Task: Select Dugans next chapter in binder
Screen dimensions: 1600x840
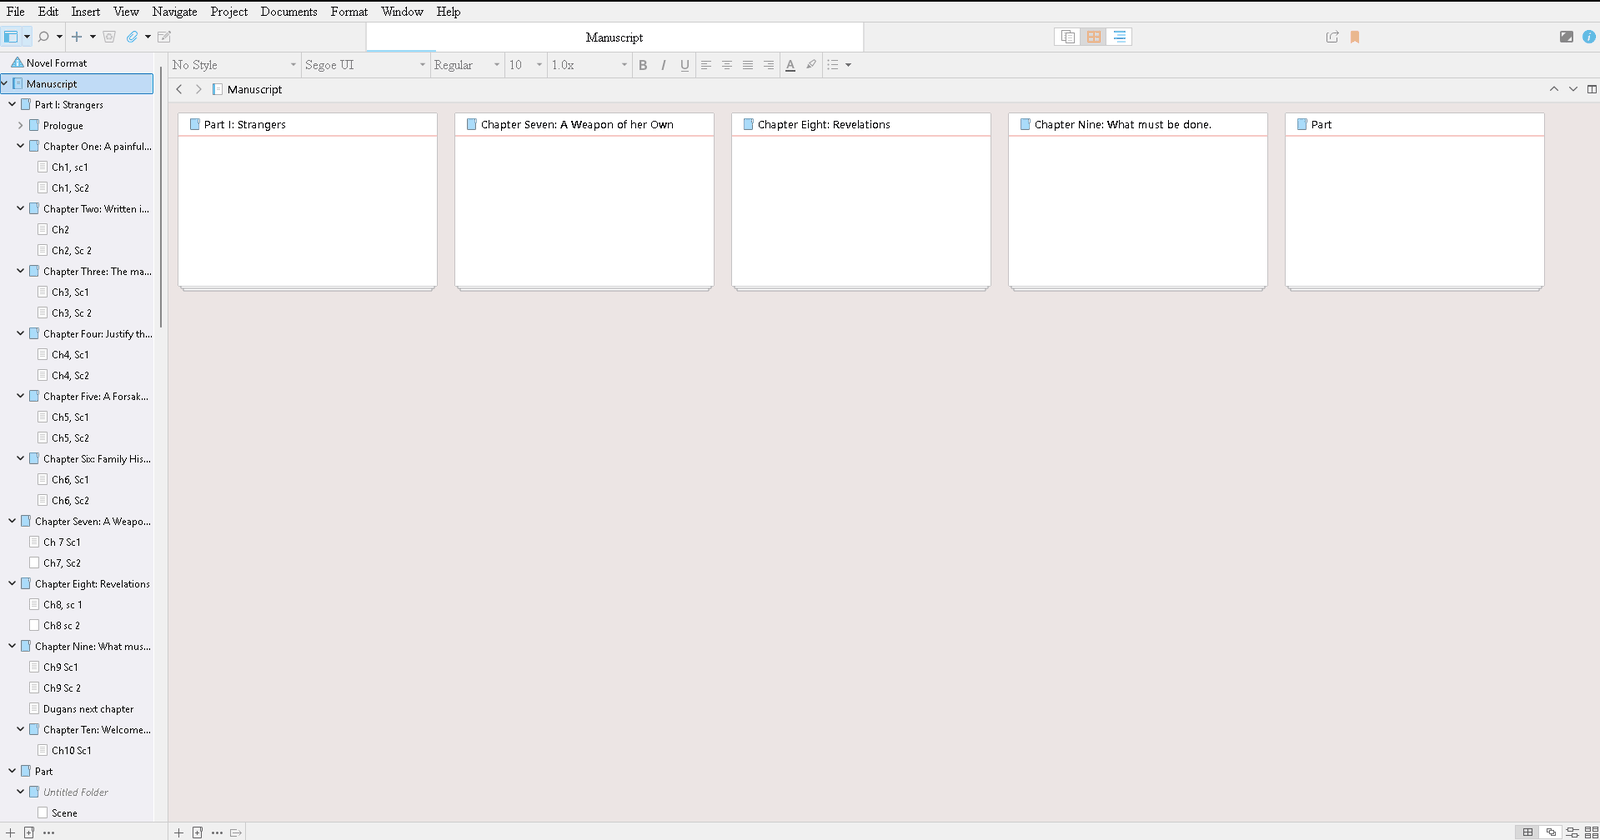Action: pyautogui.click(x=88, y=709)
